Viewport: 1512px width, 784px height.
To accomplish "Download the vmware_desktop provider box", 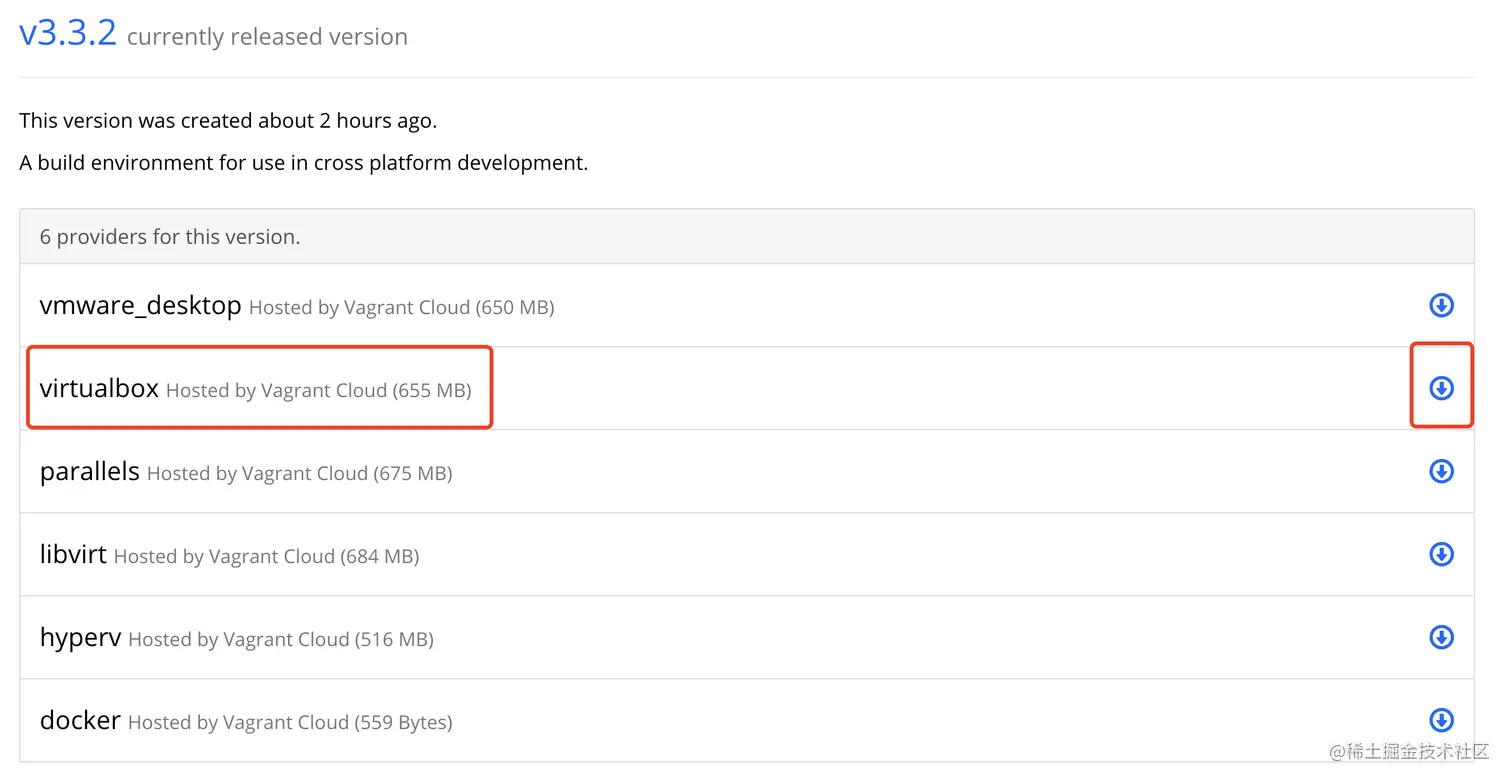I will [x=1441, y=305].
